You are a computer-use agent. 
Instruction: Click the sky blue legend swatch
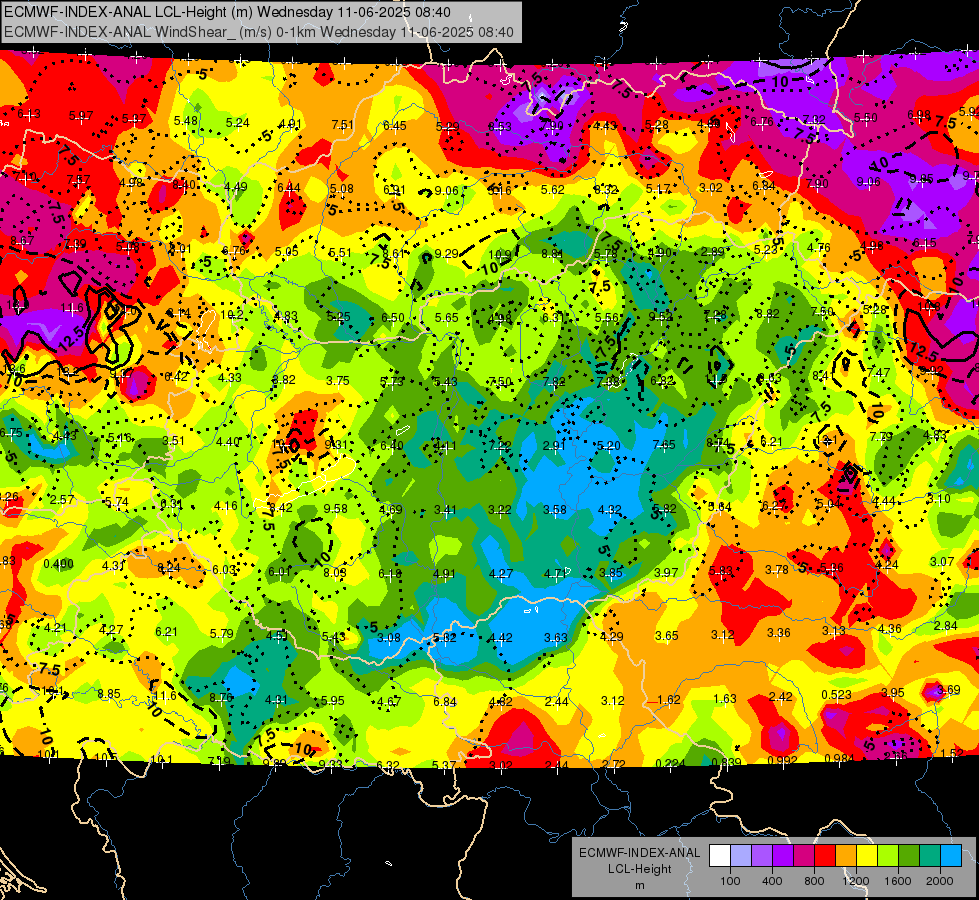[950, 855]
